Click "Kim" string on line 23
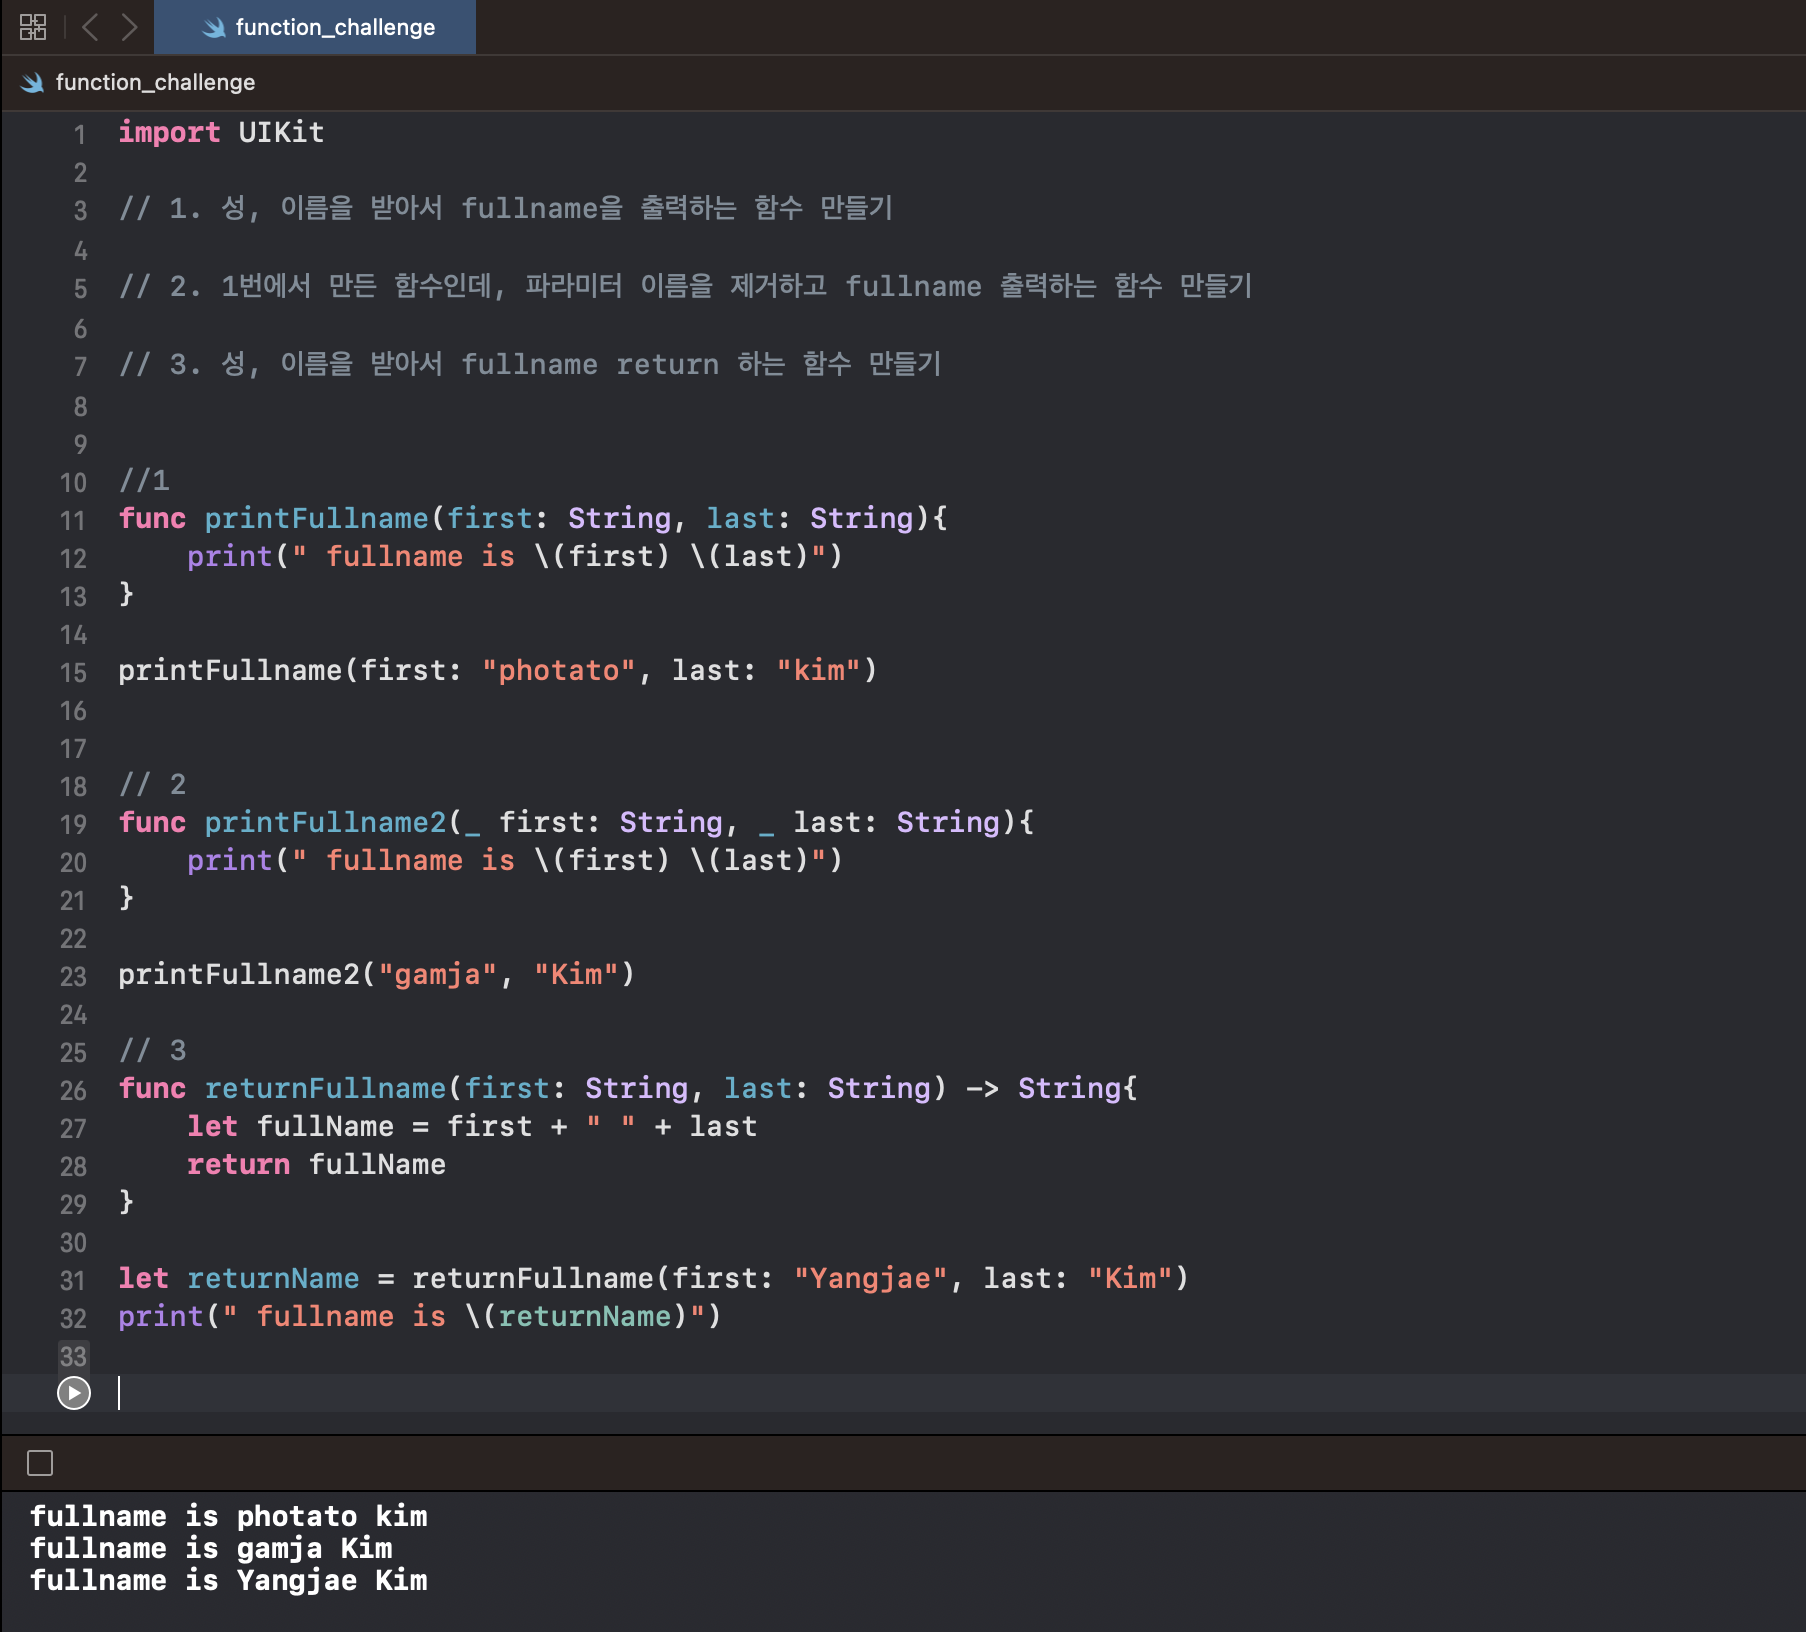Viewport: 1806px width, 1632px height. [577, 974]
